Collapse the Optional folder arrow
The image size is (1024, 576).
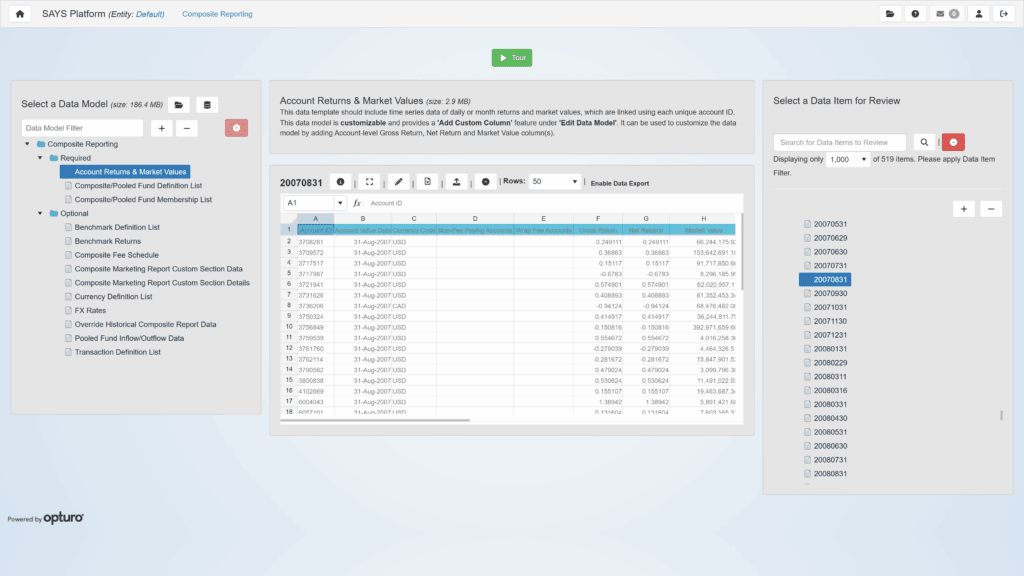coord(40,213)
